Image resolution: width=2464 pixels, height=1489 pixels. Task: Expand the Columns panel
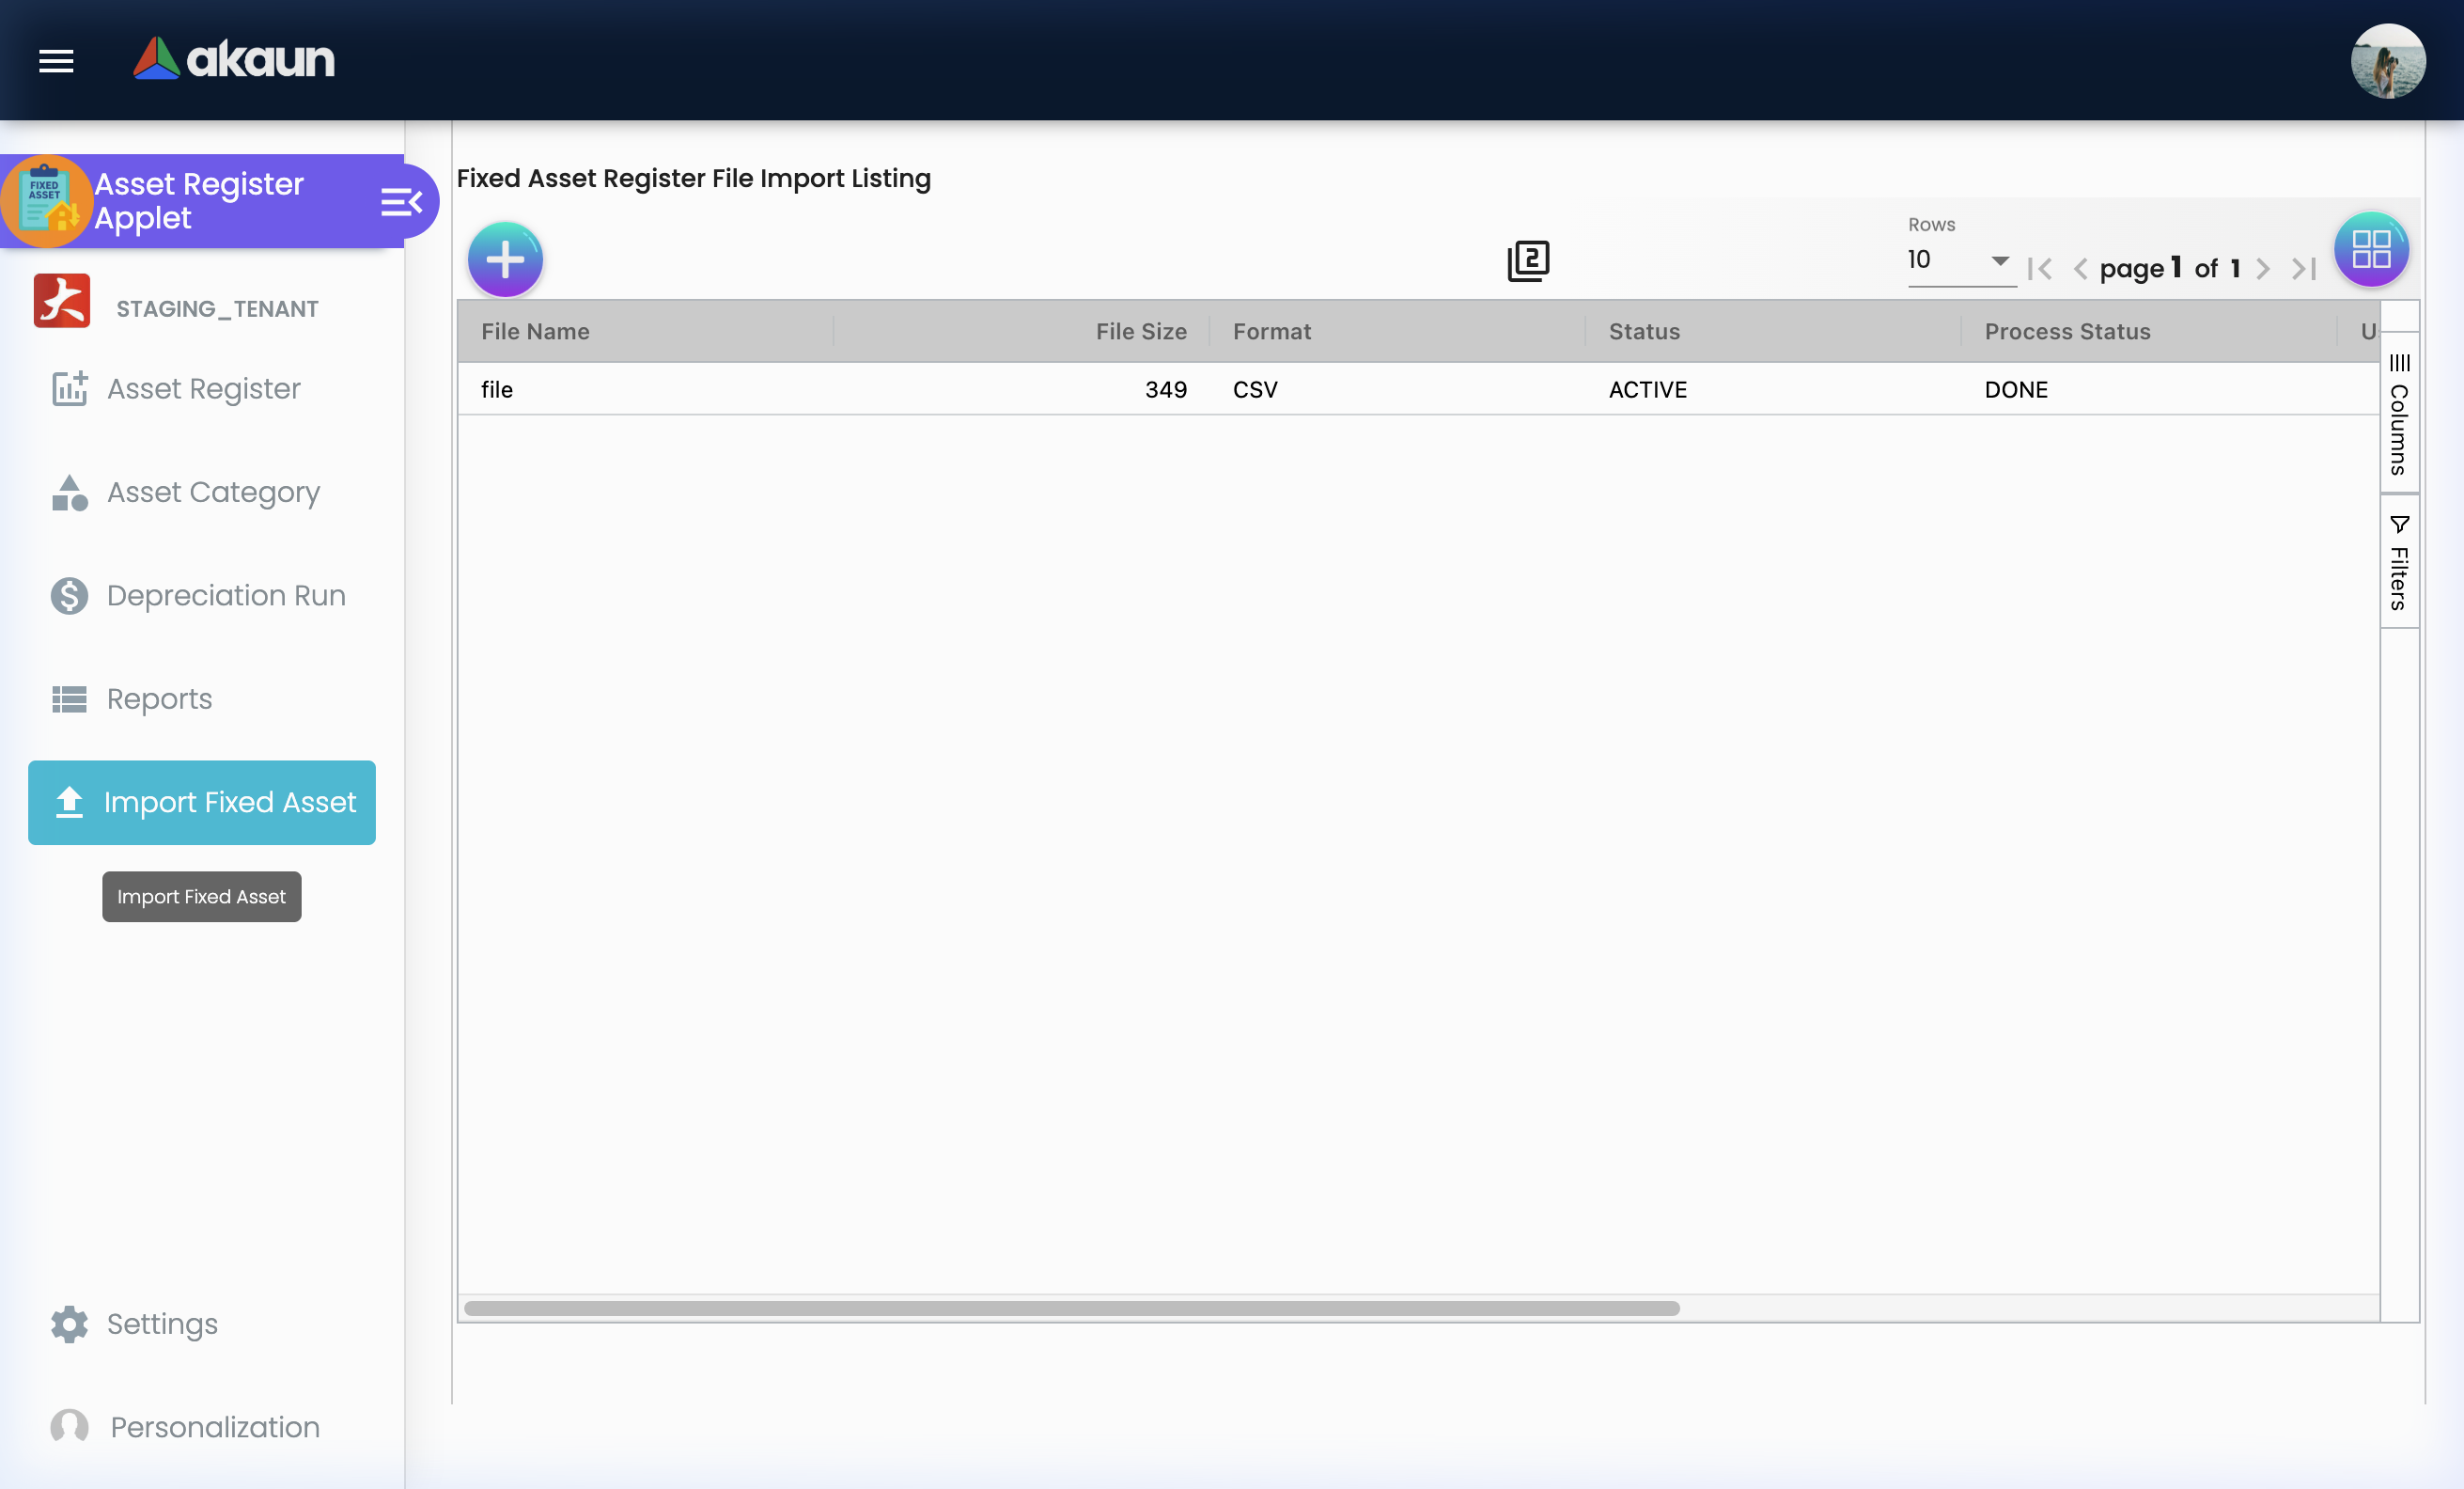tap(2398, 414)
